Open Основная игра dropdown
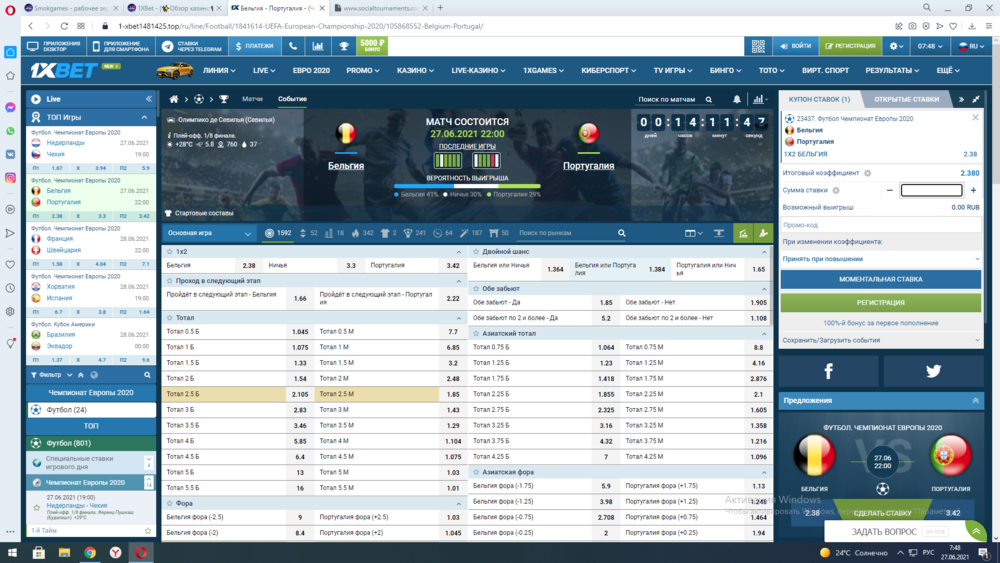 point(209,233)
